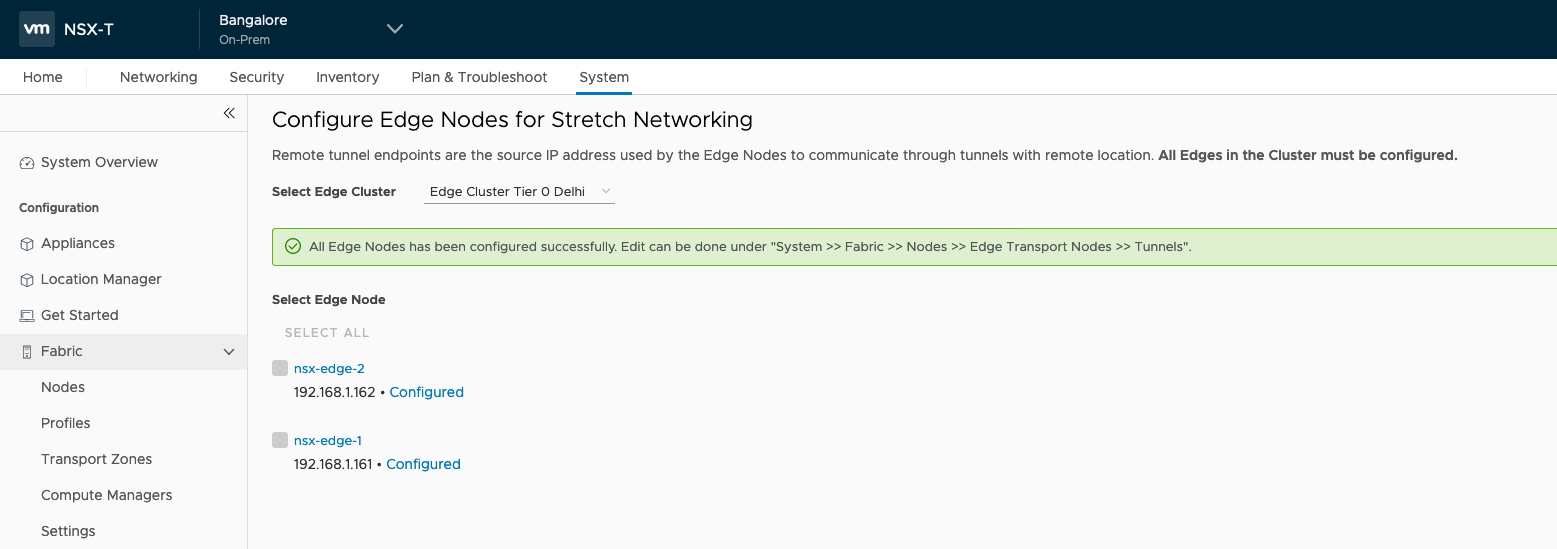Click the Location Manager cube icon

[27, 280]
